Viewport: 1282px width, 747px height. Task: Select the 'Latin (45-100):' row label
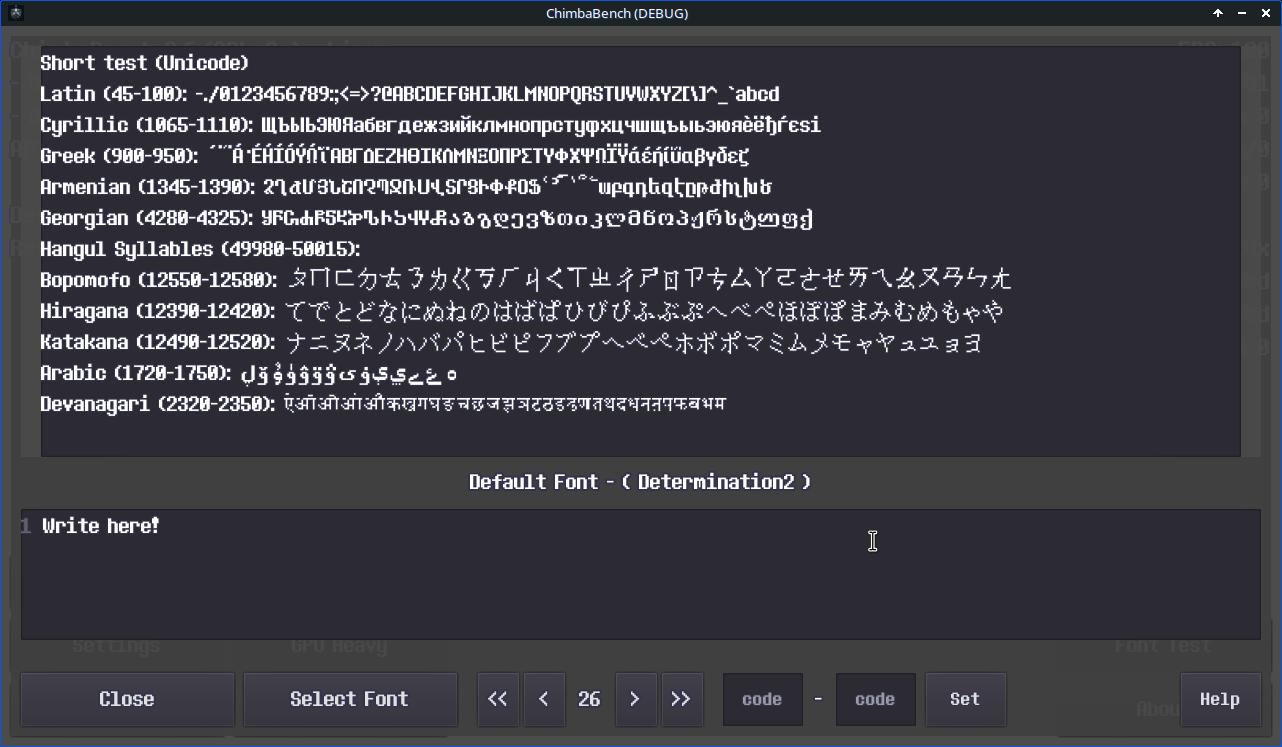tap(114, 94)
